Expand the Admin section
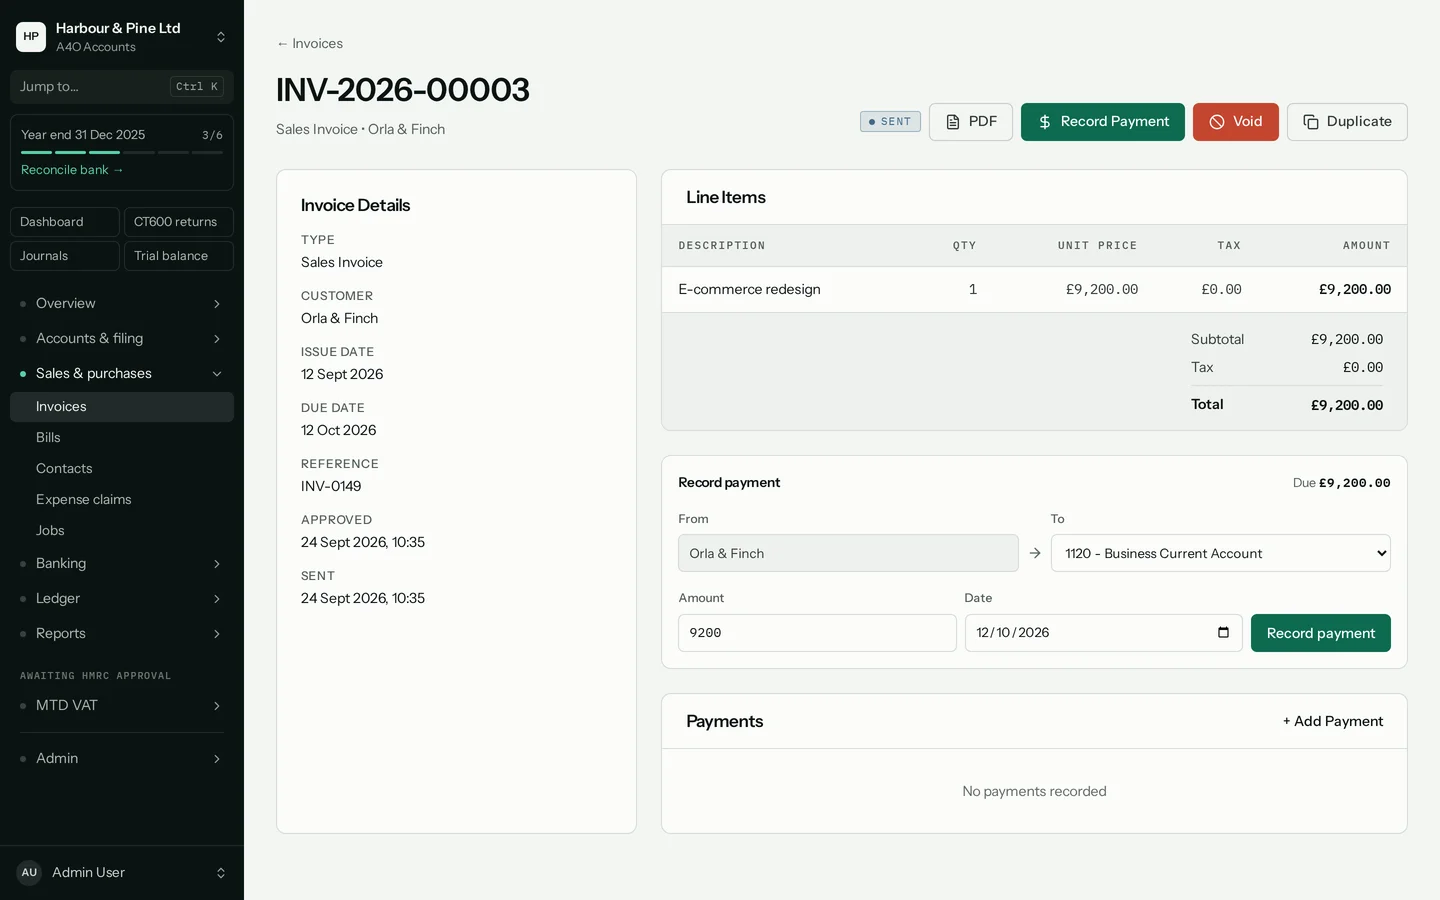This screenshot has height=900, width=1440. (x=122, y=759)
